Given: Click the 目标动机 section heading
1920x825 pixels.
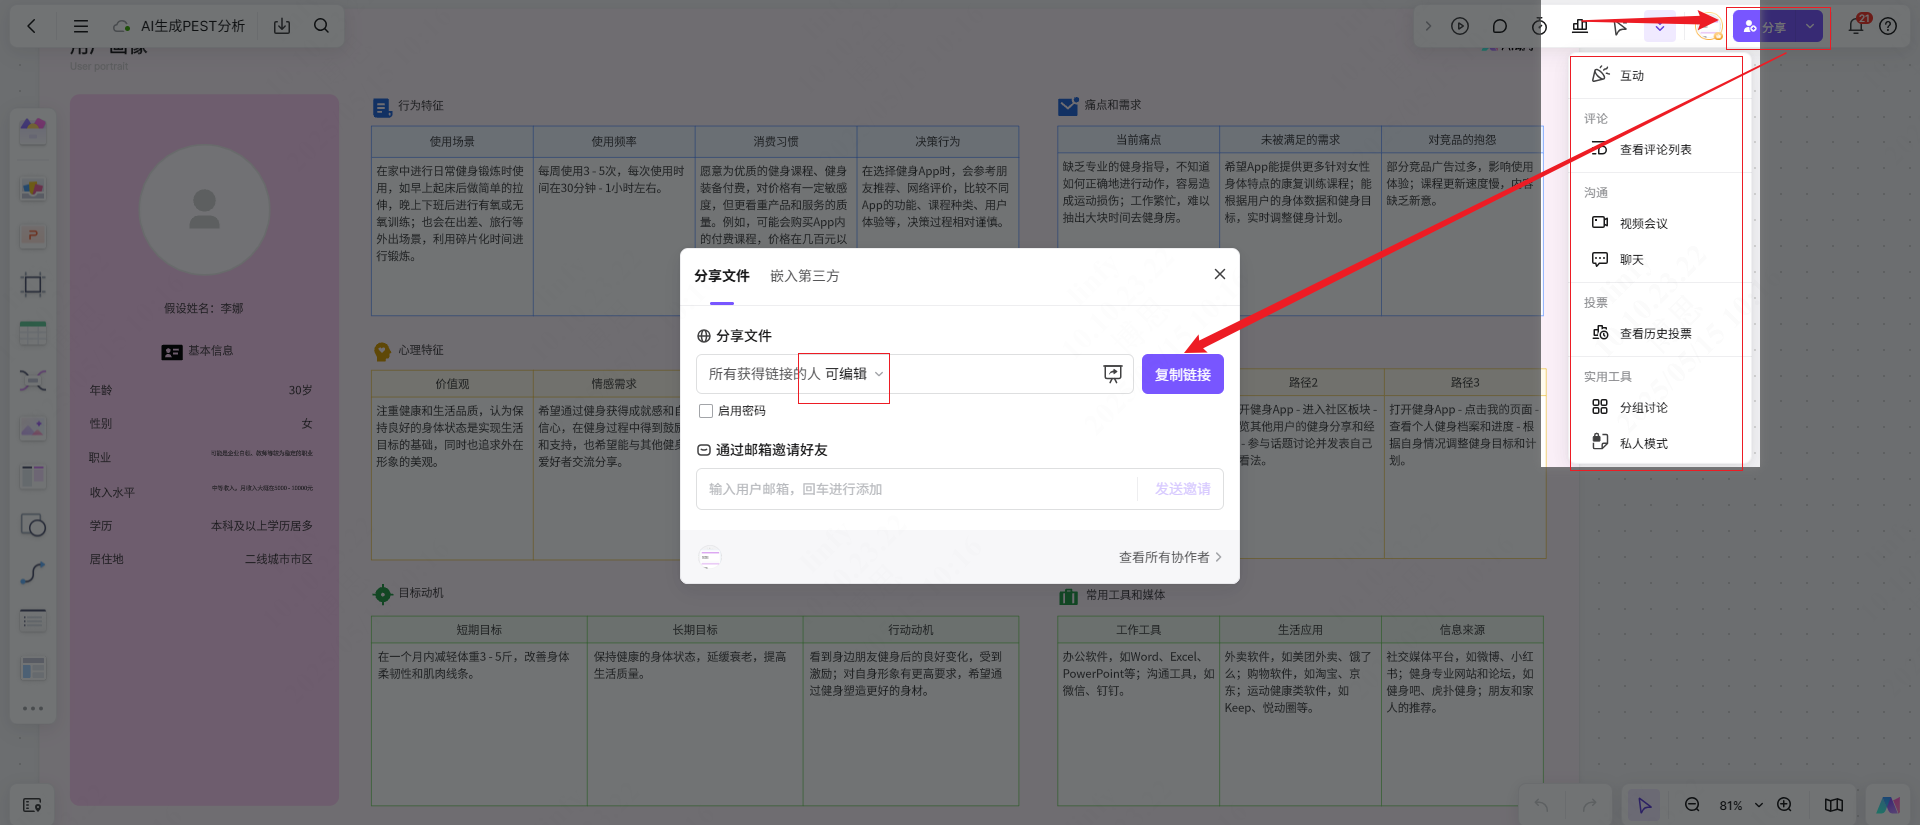Looking at the screenshot, I should click(x=420, y=593).
